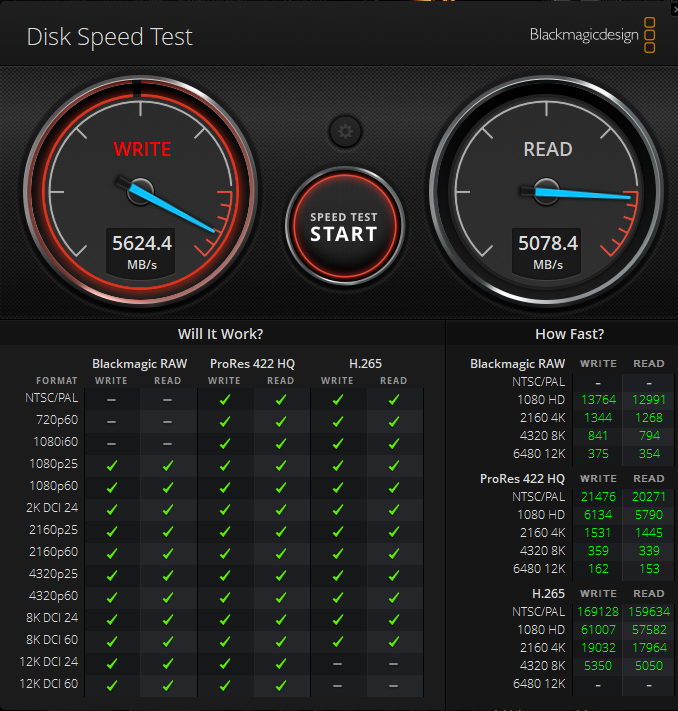Click the WRITE gauge dial
The width and height of the screenshot is (678, 711).
point(141,192)
